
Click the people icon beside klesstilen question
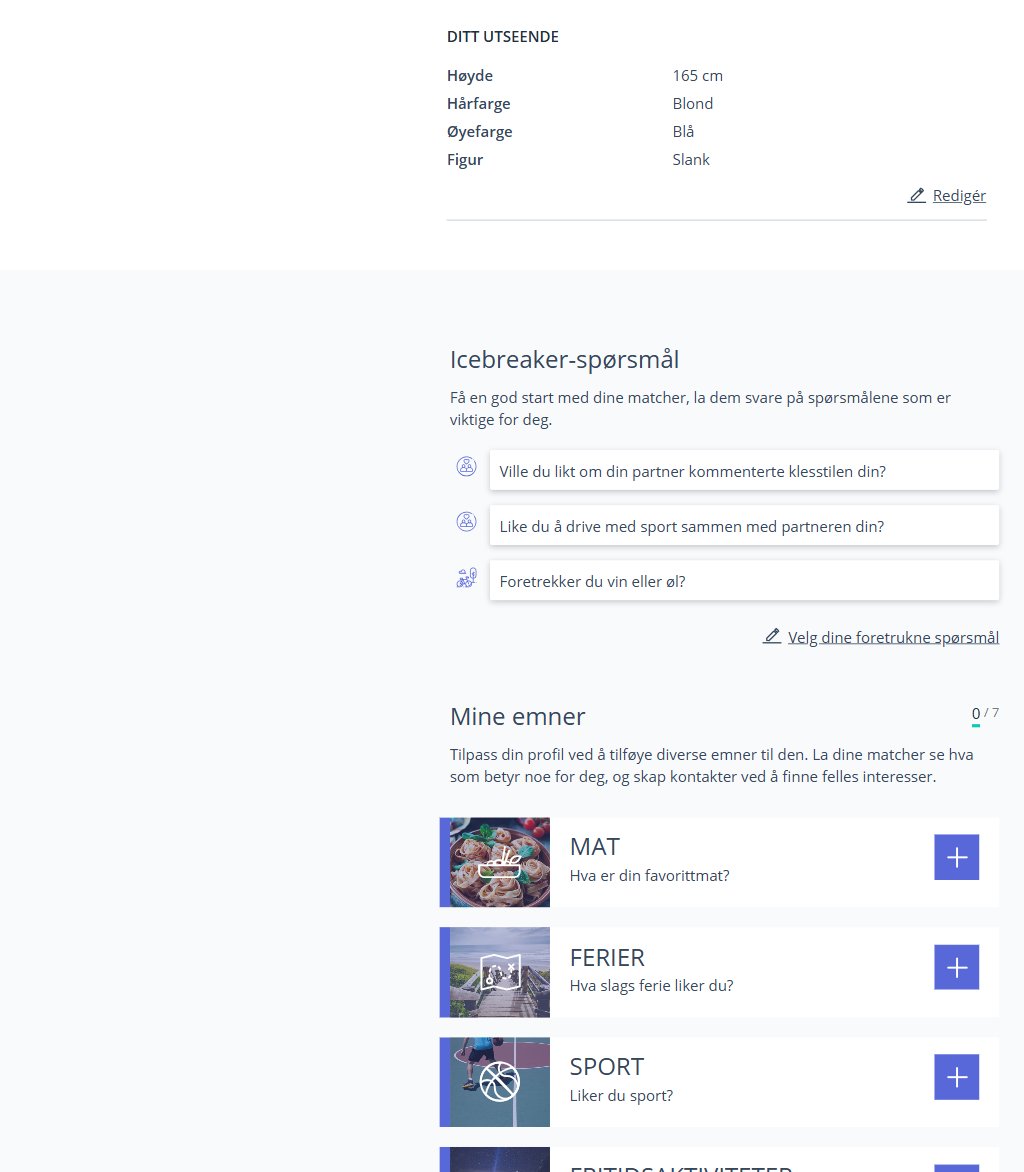pyautogui.click(x=466, y=466)
